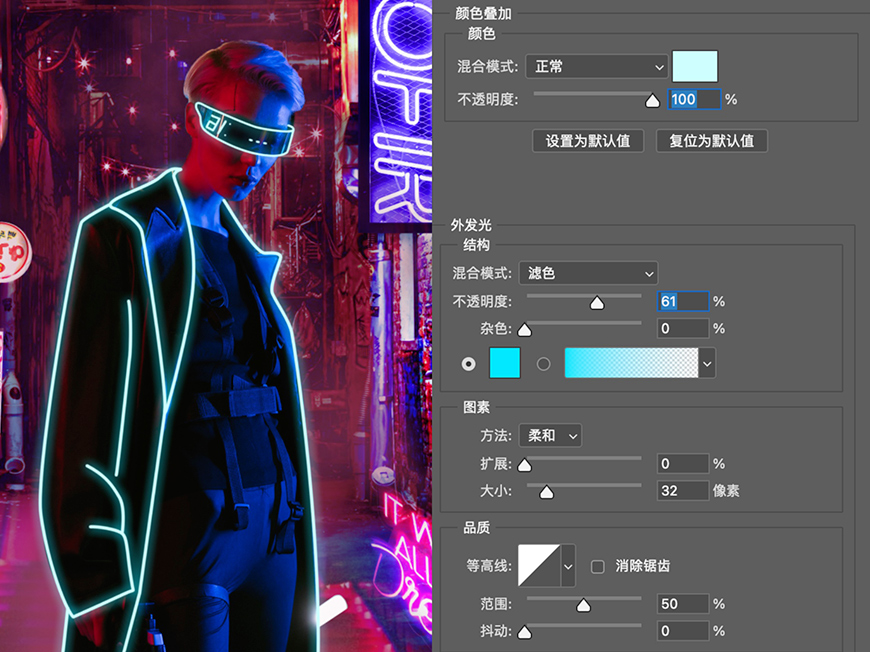Click the light cyan color swatch beside 混合模式
The height and width of the screenshot is (652, 870).
click(696, 66)
